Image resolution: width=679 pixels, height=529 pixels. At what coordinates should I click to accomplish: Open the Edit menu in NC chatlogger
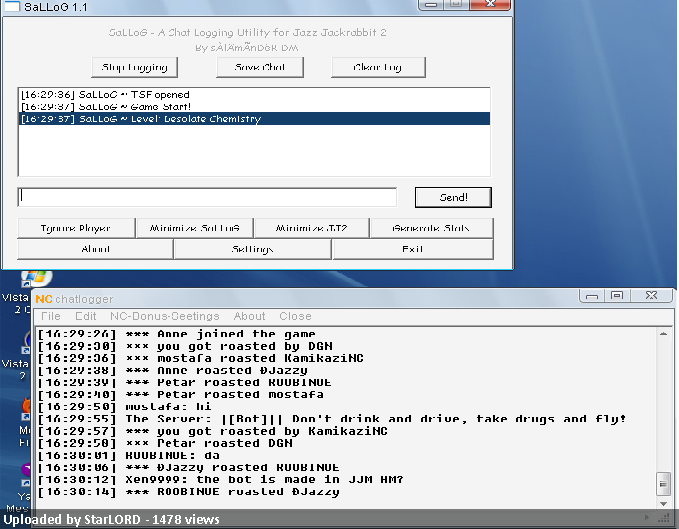(85, 316)
